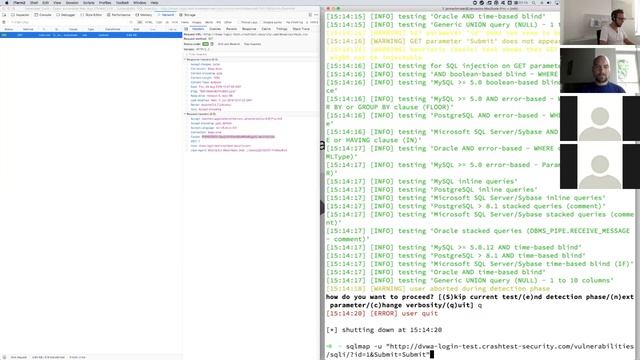Open the Response tab in request details
The width and height of the screenshot is (640, 360).
249,29
